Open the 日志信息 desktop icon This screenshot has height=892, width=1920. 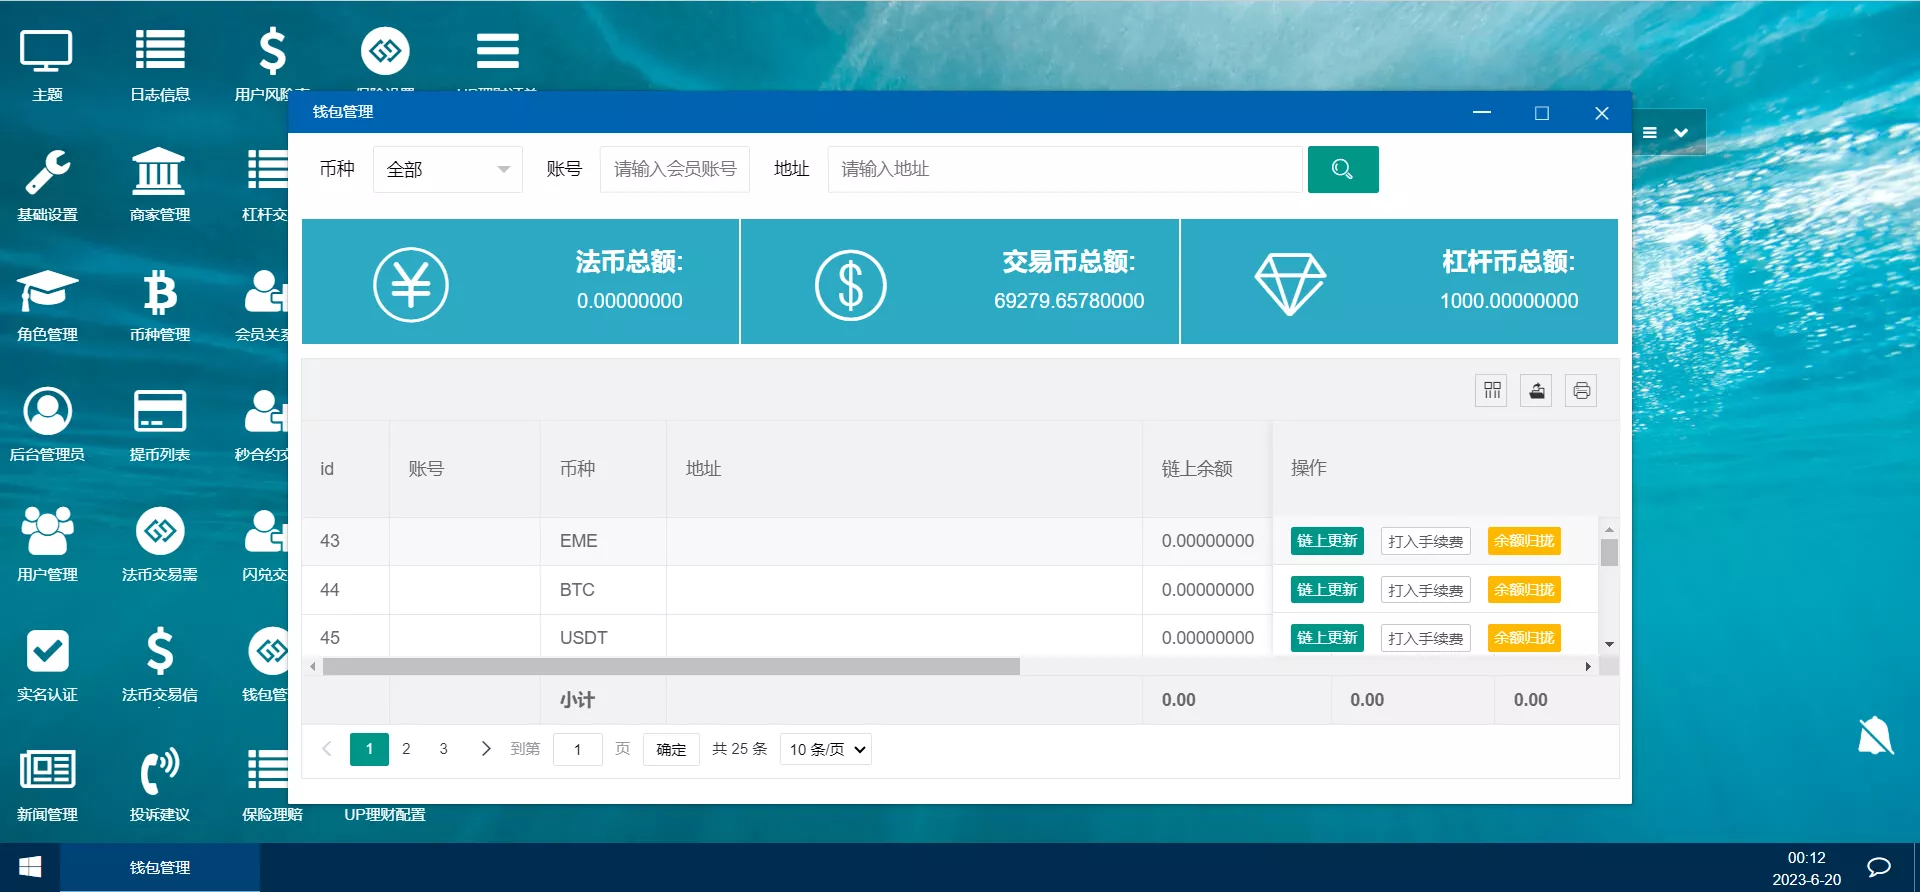point(160,64)
